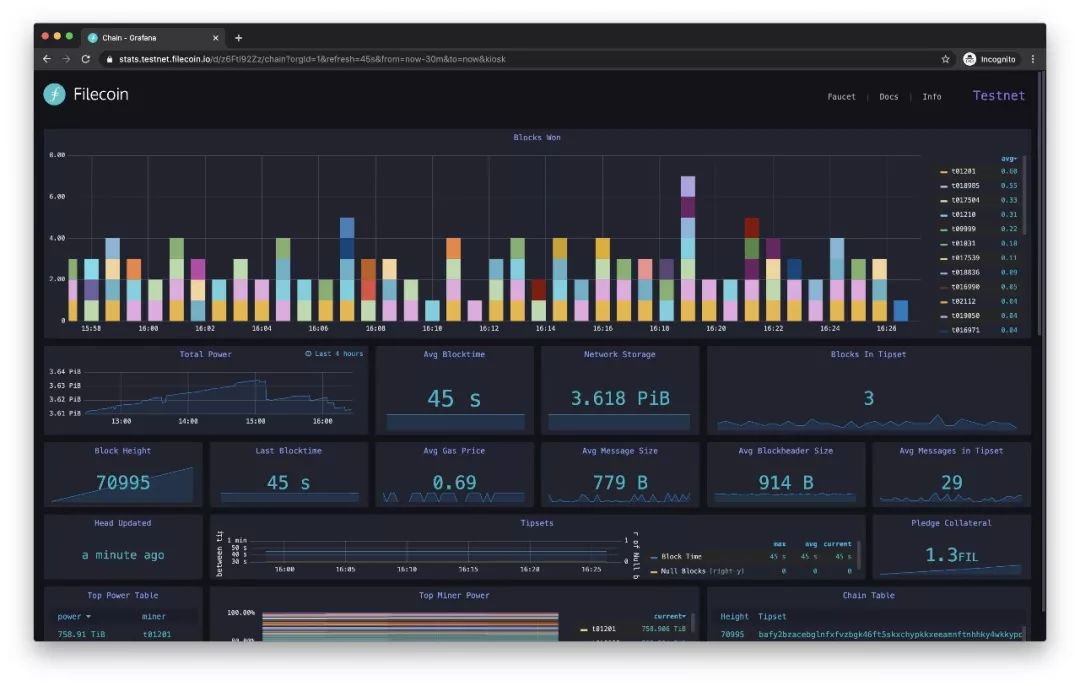Click the Tipsets legend avg column header
The height and width of the screenshot is (686, 1080).
811,544
